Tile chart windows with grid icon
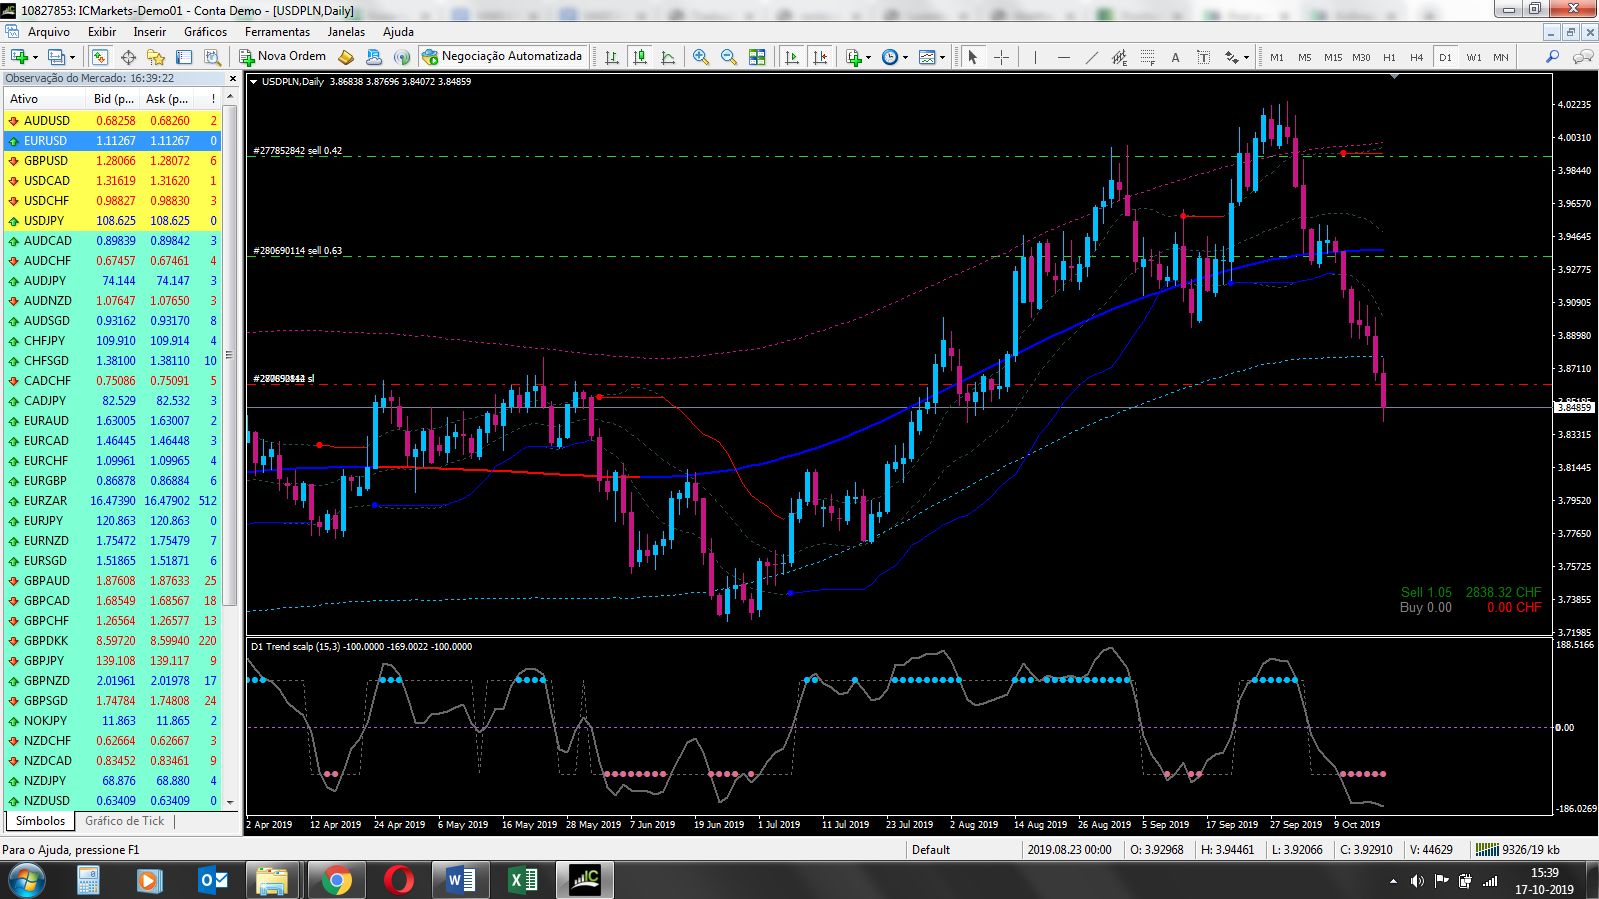Screen dimensions: 1599x899 pos(757,57)
